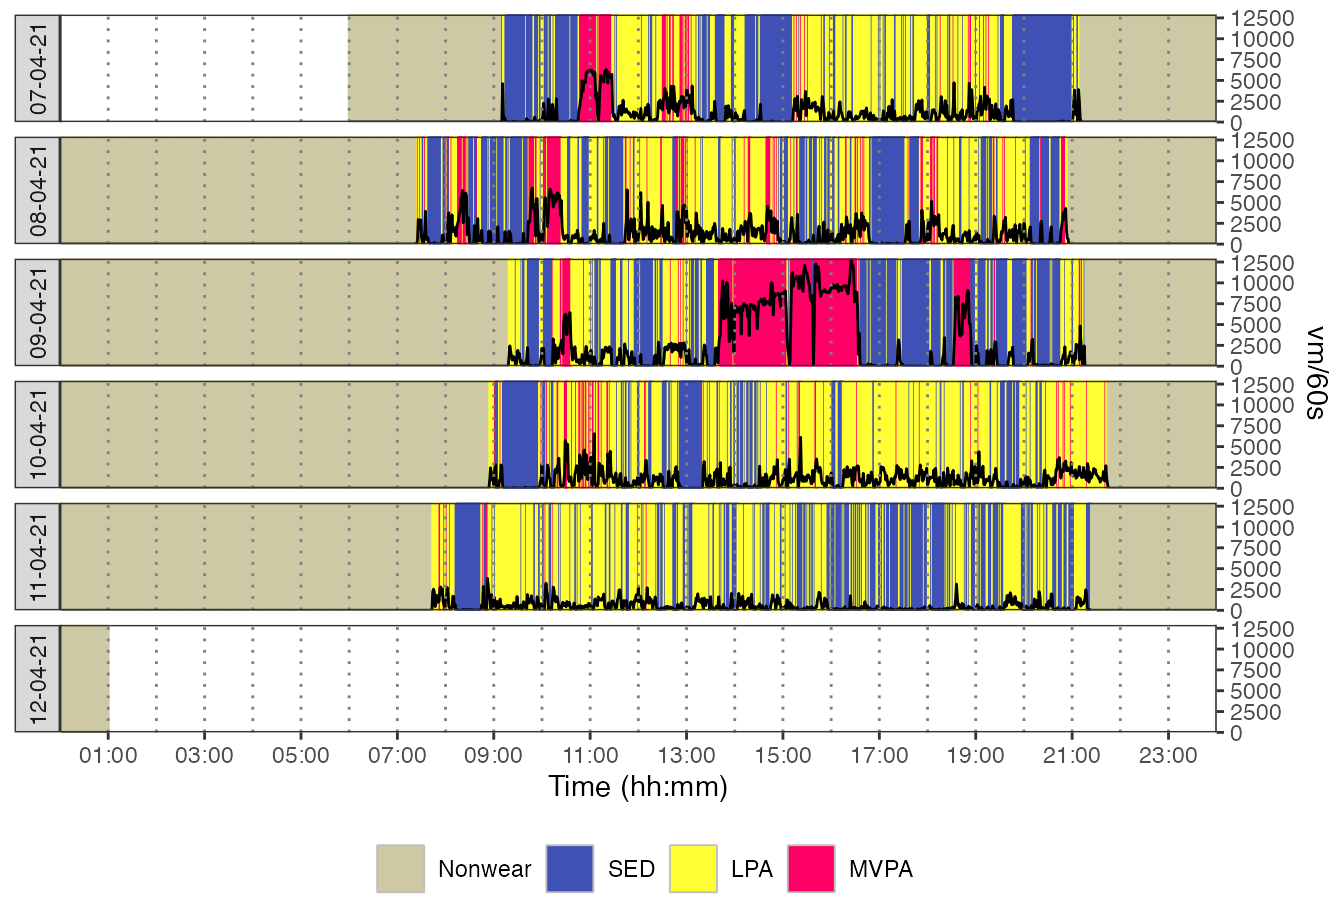The width and height of the screenshot is (1344, 921).
Task: Click the SED block near 20:00 on 07-04-21
Action: (1042, 68)
